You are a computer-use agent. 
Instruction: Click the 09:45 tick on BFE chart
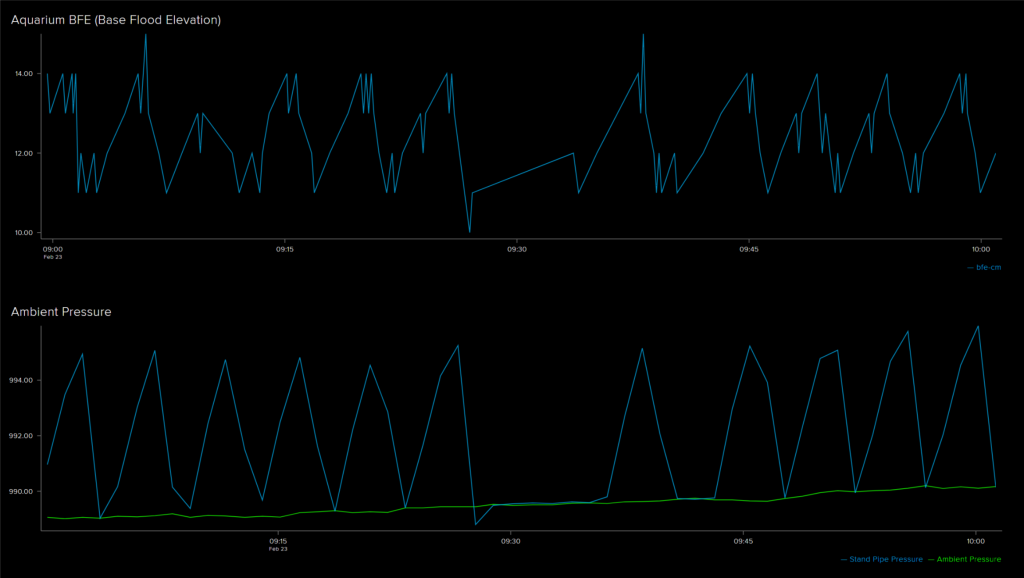coord(749,249)
